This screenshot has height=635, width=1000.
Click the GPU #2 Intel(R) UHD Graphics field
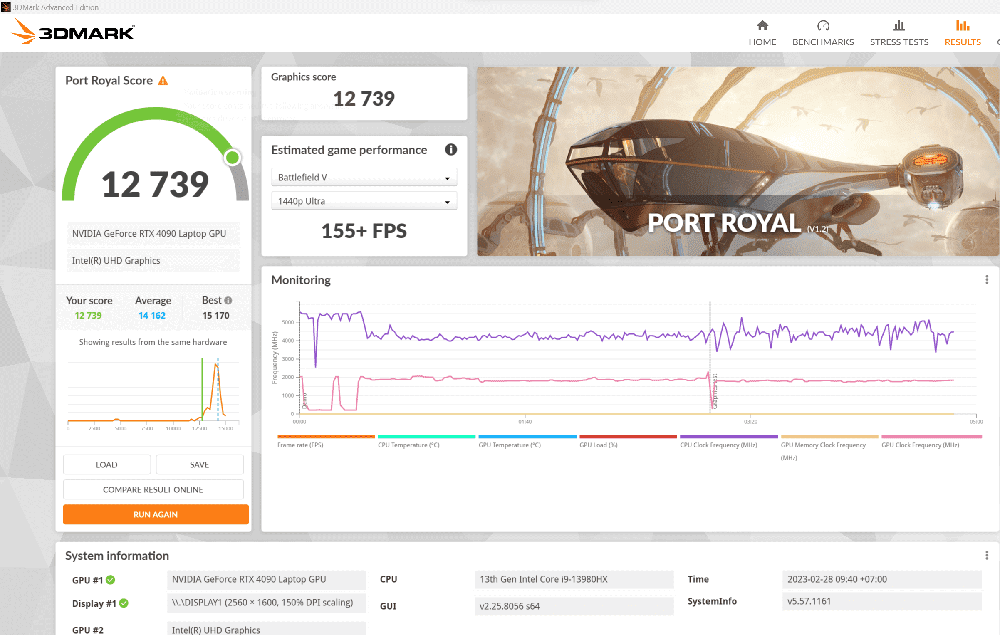click(267, 629)
